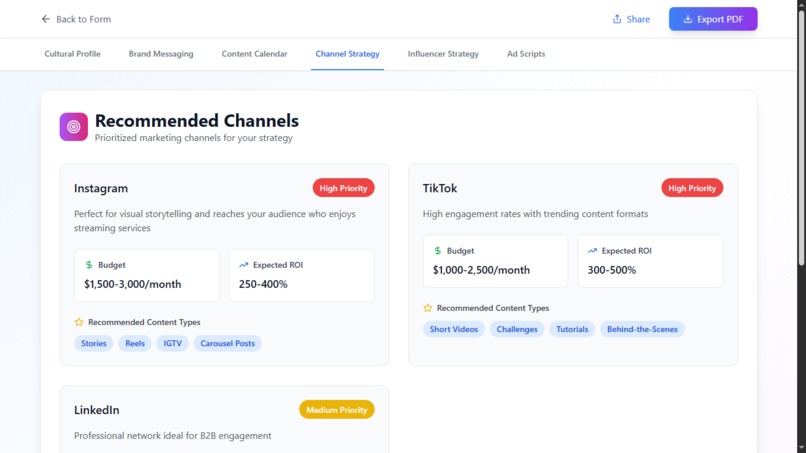Click LinkedIn Medium Priority badge
806x453 pixels.
[337, 410]
